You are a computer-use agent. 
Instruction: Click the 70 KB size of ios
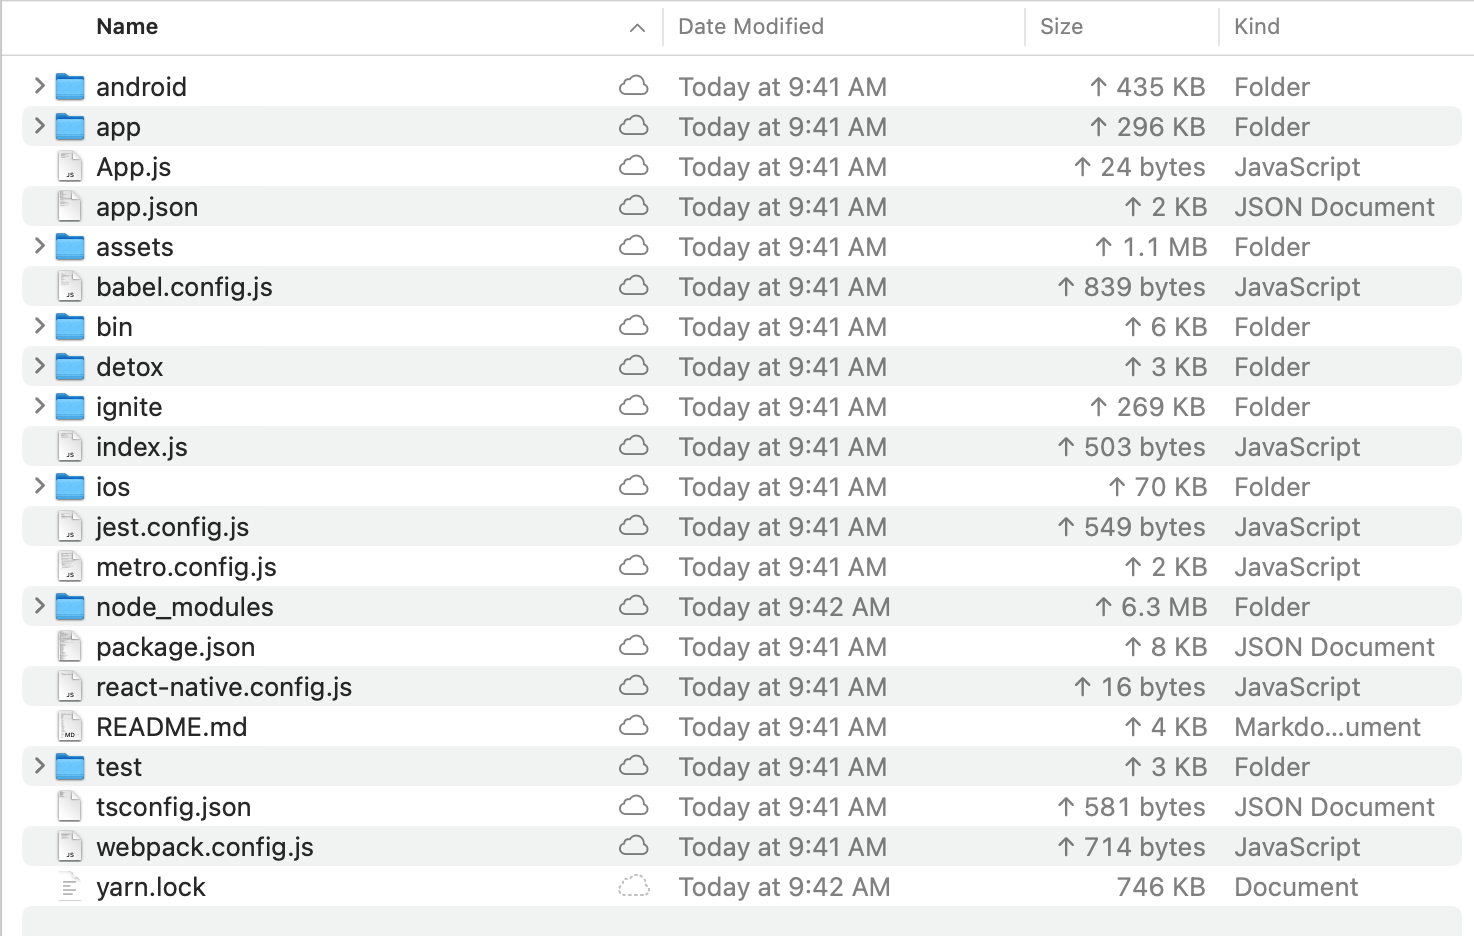[1157, 487]
